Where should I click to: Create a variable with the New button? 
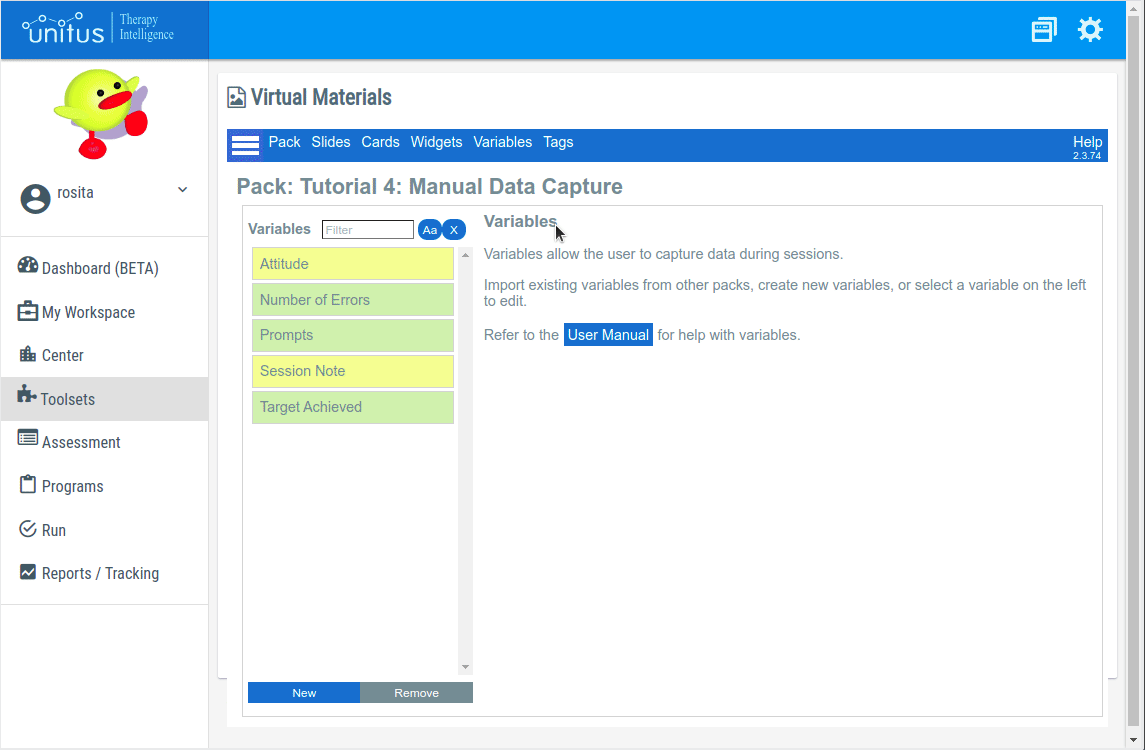click(303, 692)
